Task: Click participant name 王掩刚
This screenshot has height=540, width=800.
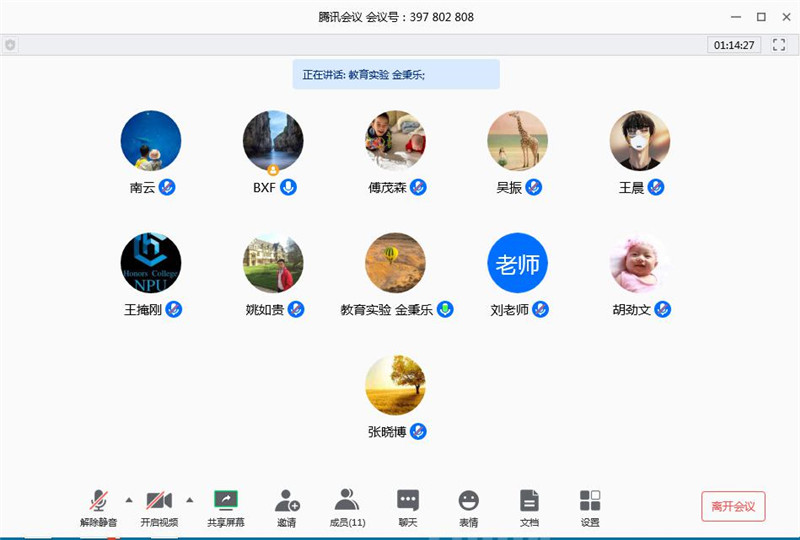Action: coord(143,310)
